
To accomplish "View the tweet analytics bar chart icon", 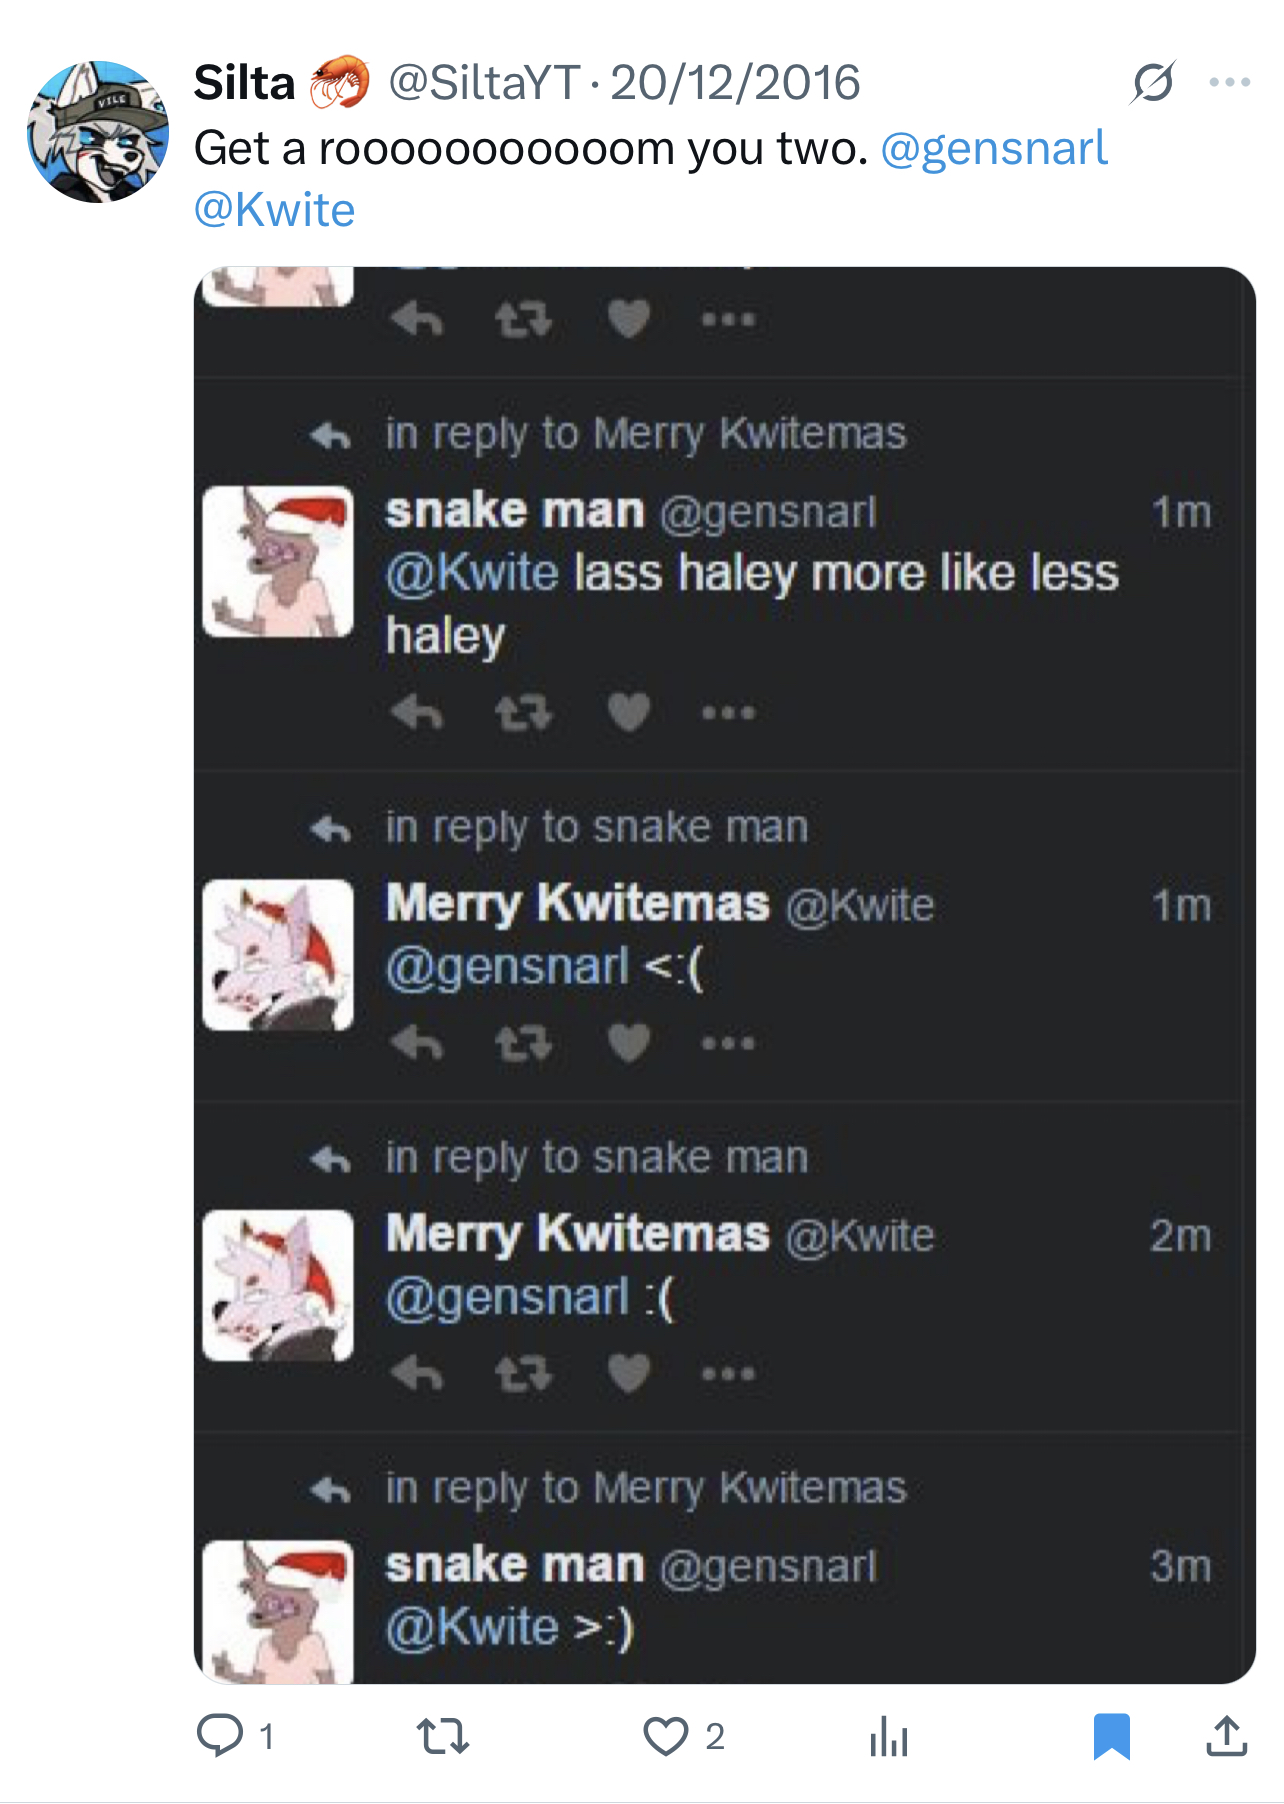I will click(x=888, y=1736).
